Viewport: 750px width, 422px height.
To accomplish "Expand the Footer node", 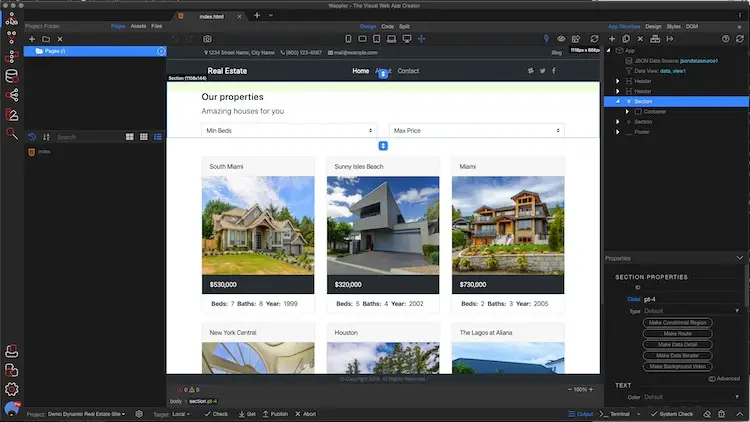I will [618, 132].
